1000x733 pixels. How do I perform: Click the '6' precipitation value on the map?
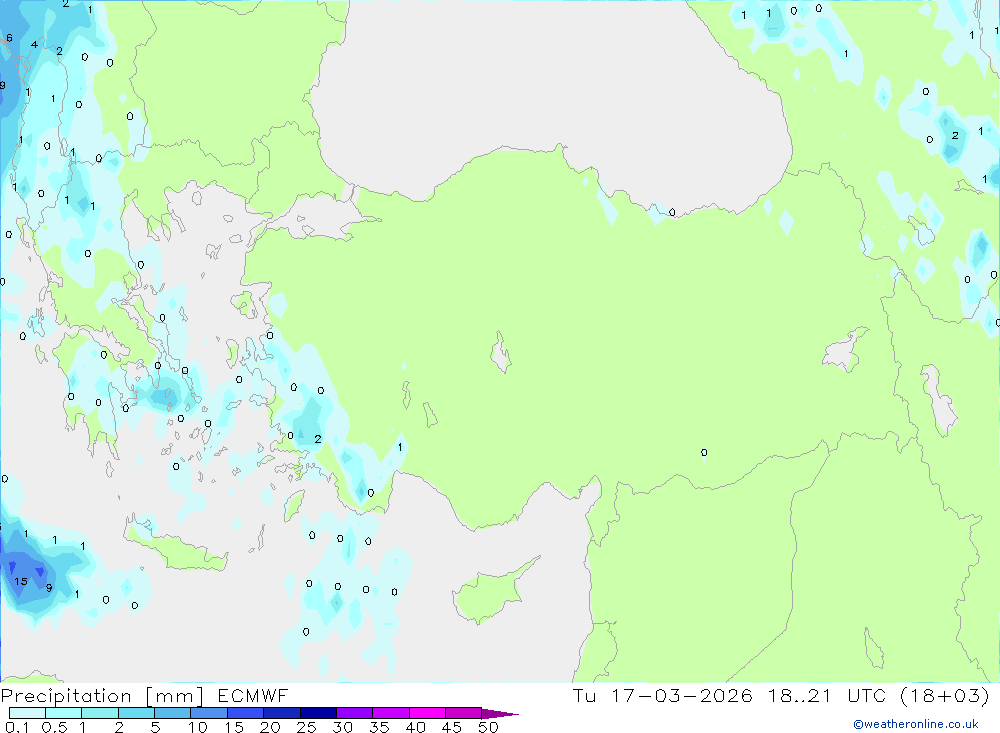click(x=9, y=38)
